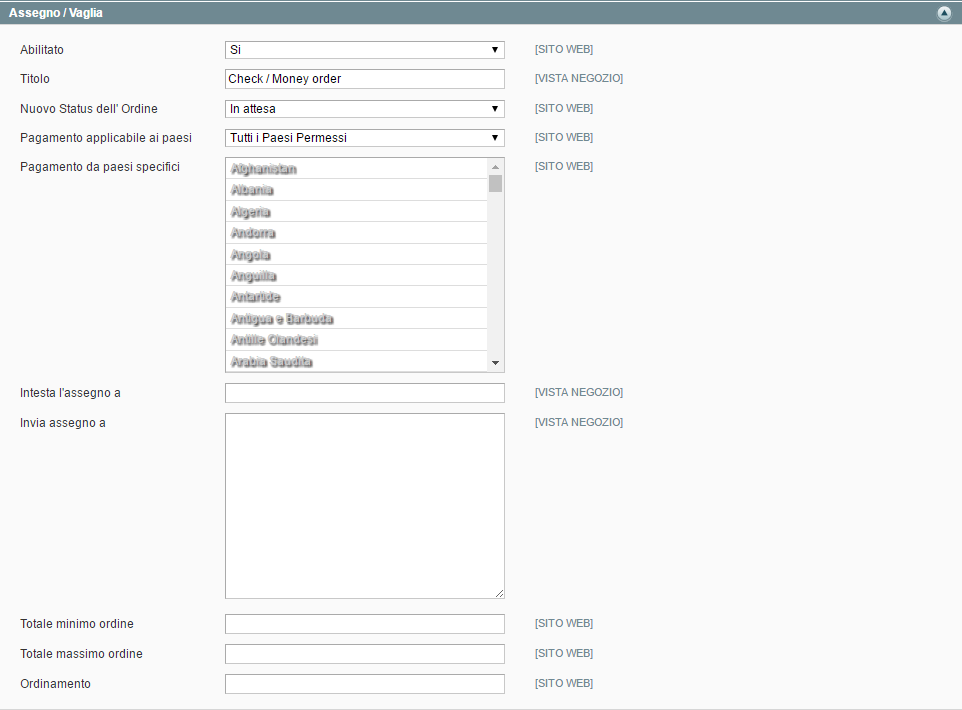Click country list scroll up arrow
The width and height of the screenshot is (962, 710).
(495, 166)
